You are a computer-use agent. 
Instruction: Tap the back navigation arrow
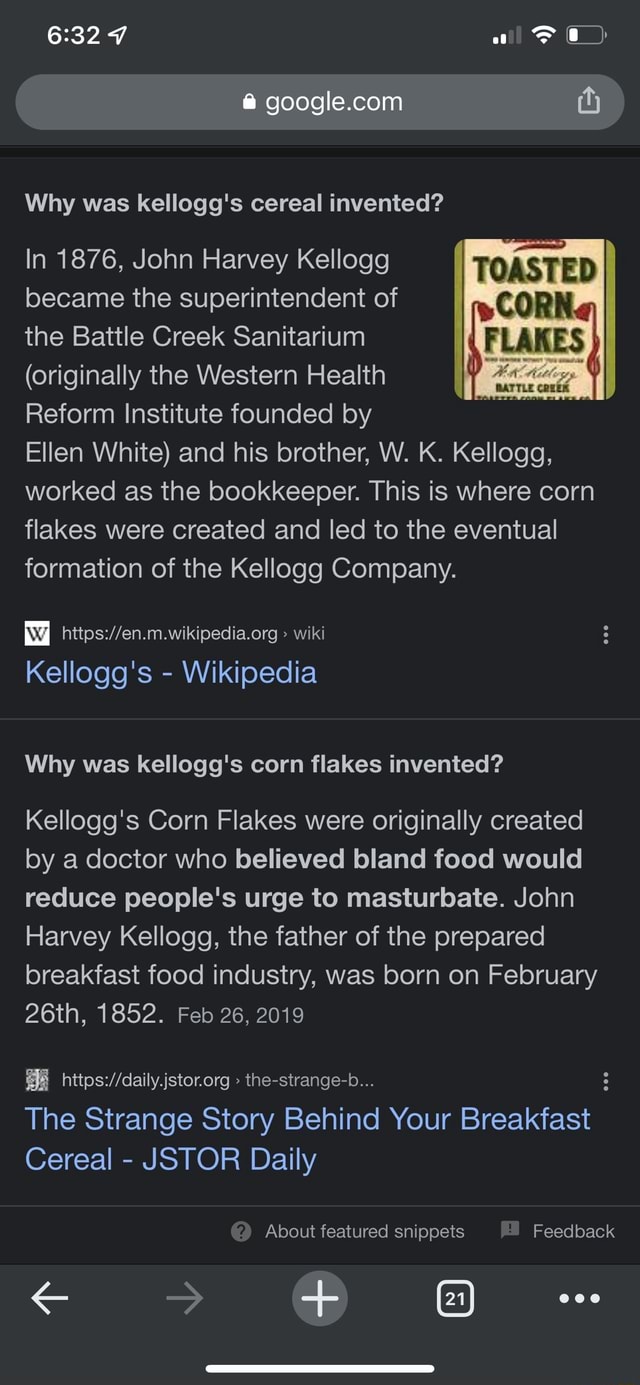[x=49, y=1298]
